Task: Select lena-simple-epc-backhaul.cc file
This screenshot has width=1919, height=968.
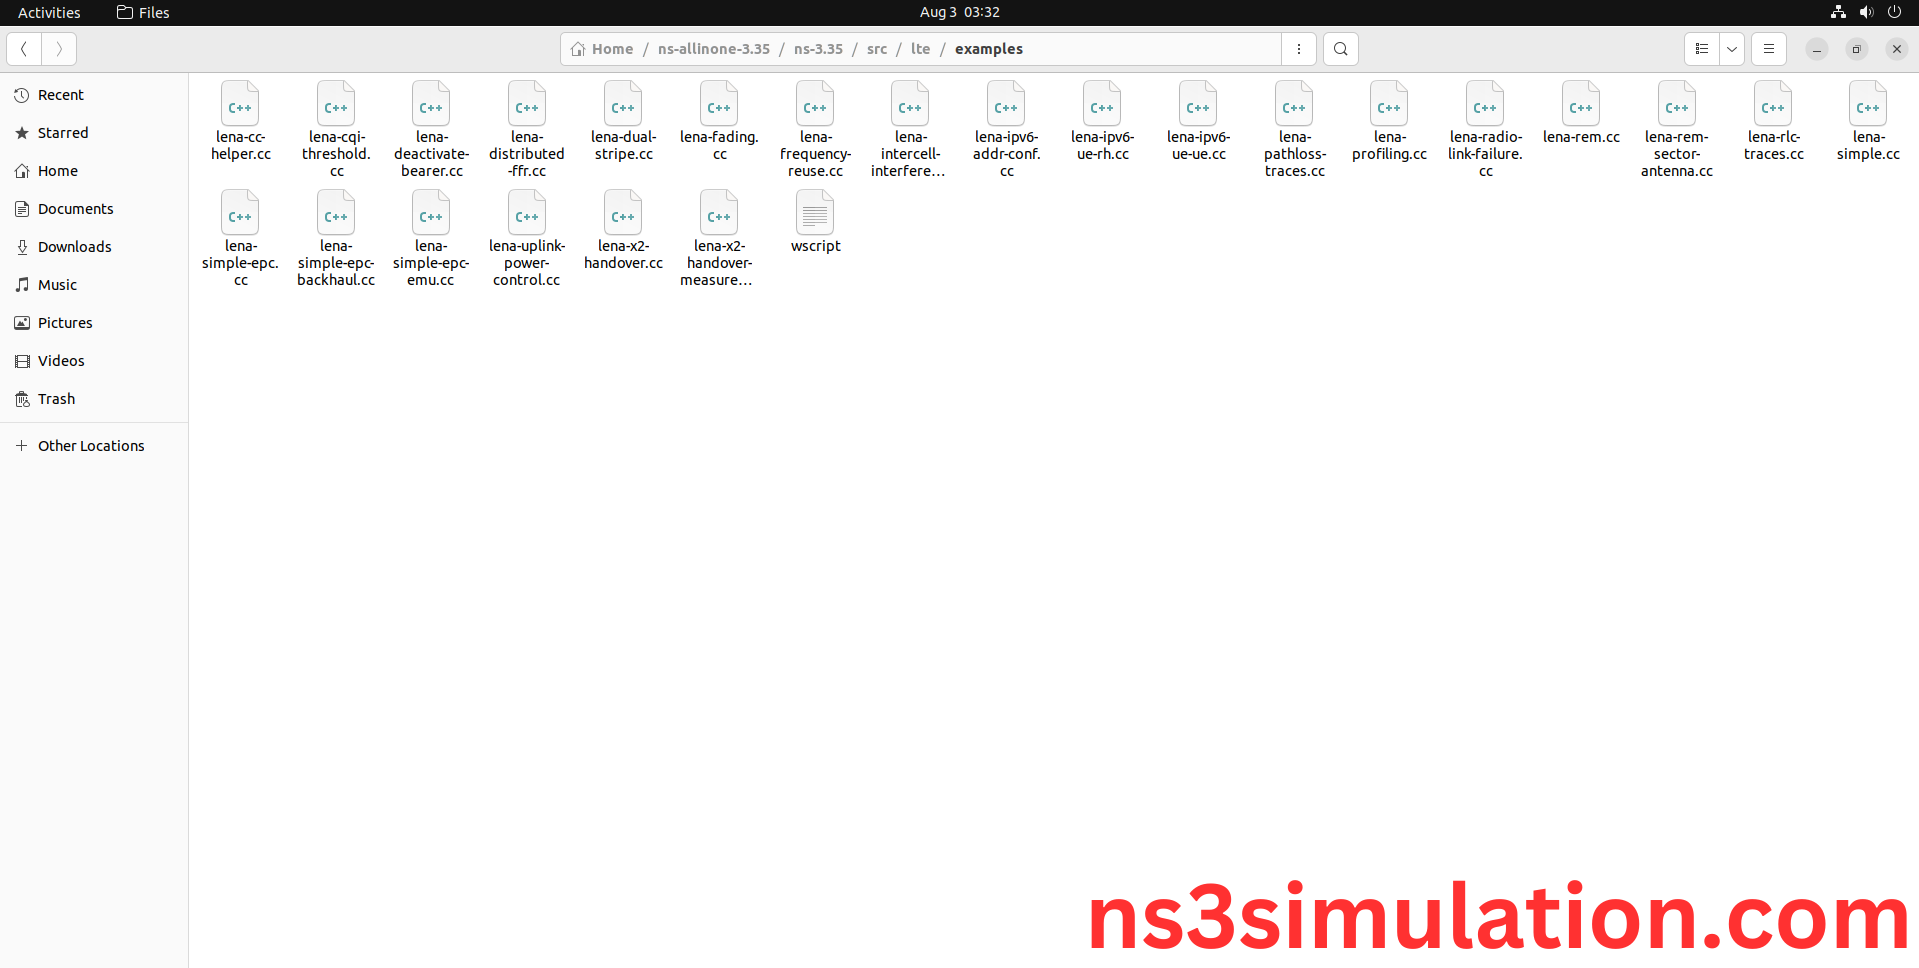Action: (x=336, y=239)
